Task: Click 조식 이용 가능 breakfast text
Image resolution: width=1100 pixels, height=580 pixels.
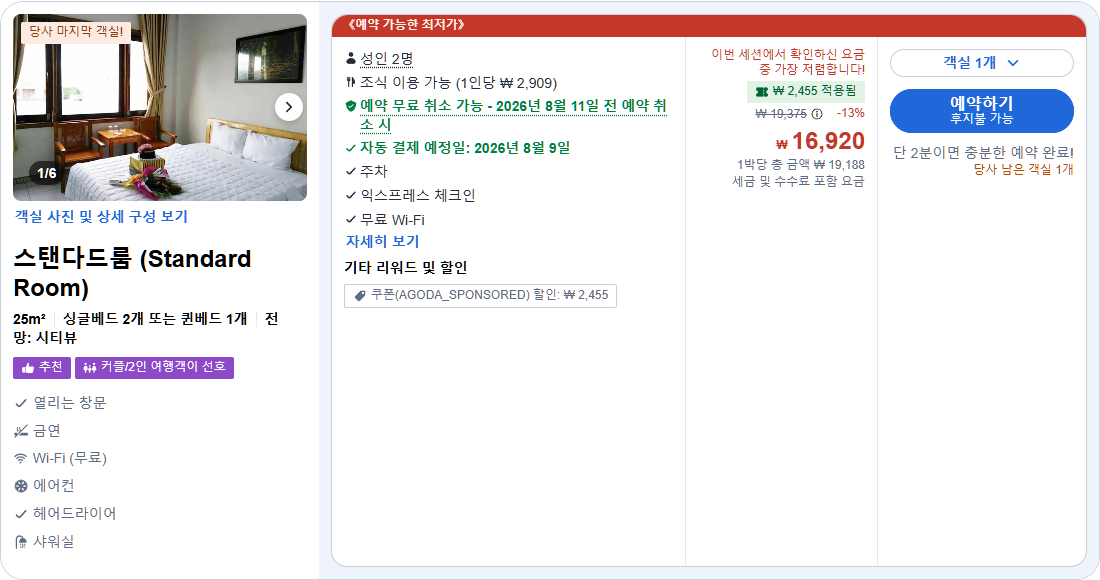Action: click(x=458, y=83)
